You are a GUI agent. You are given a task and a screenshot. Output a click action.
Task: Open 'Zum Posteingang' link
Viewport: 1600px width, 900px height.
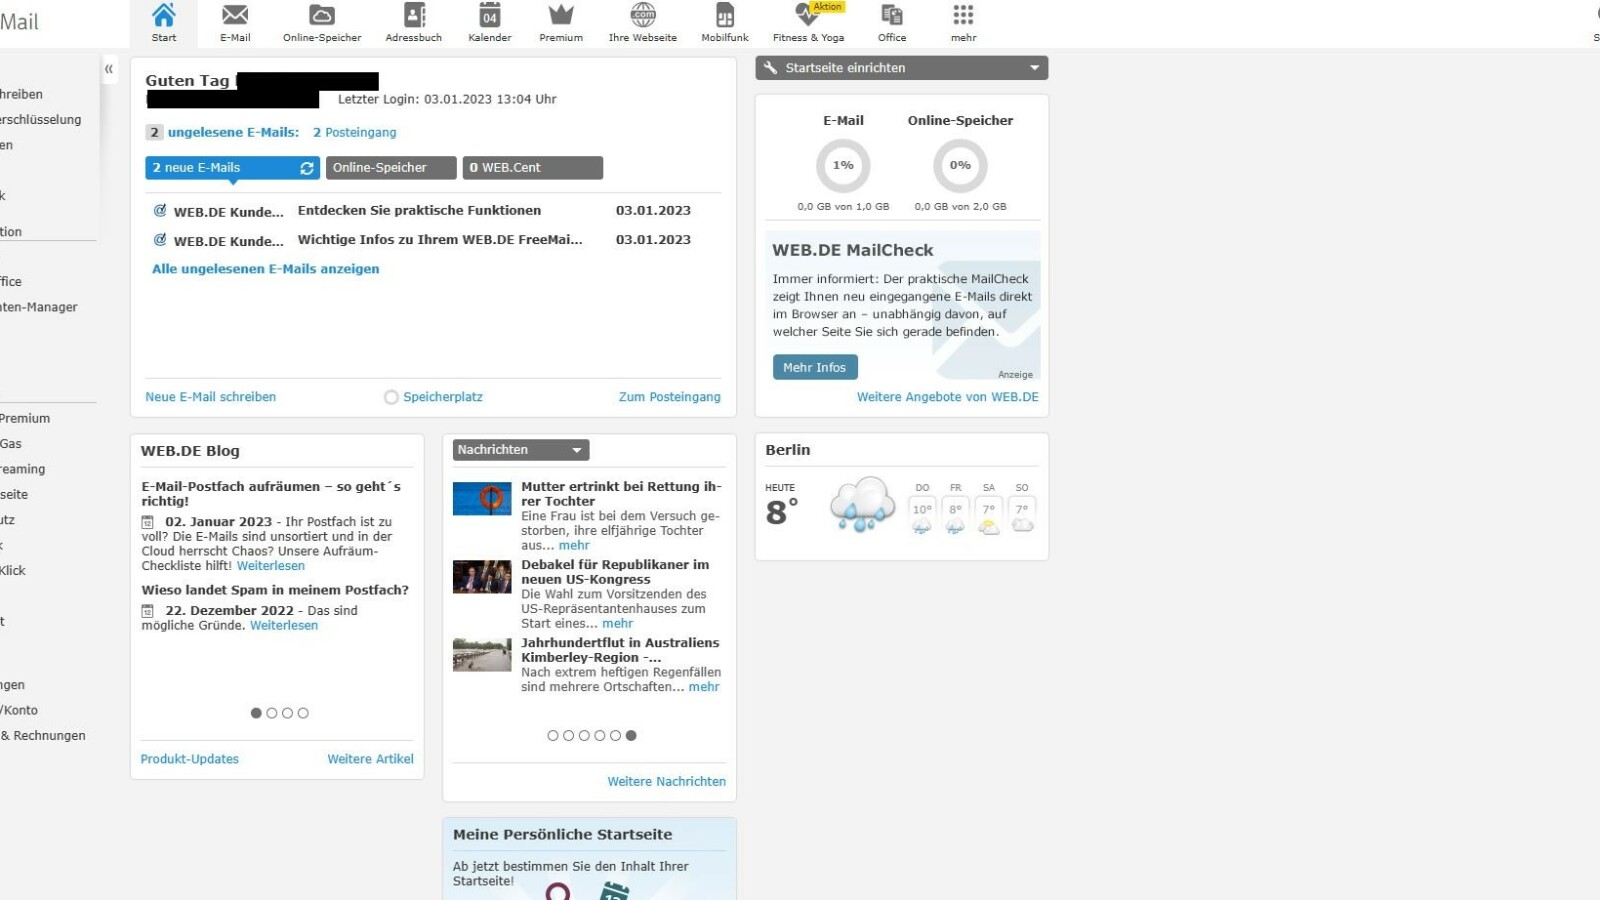669,397
